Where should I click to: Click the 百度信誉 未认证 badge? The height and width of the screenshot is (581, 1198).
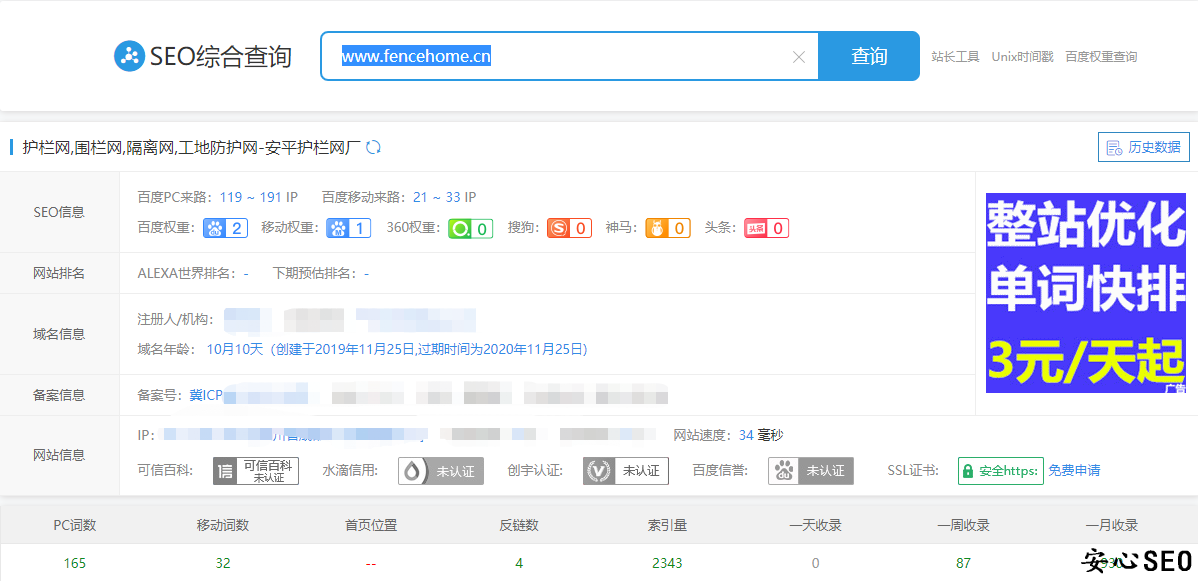click(x=811, y=471)
